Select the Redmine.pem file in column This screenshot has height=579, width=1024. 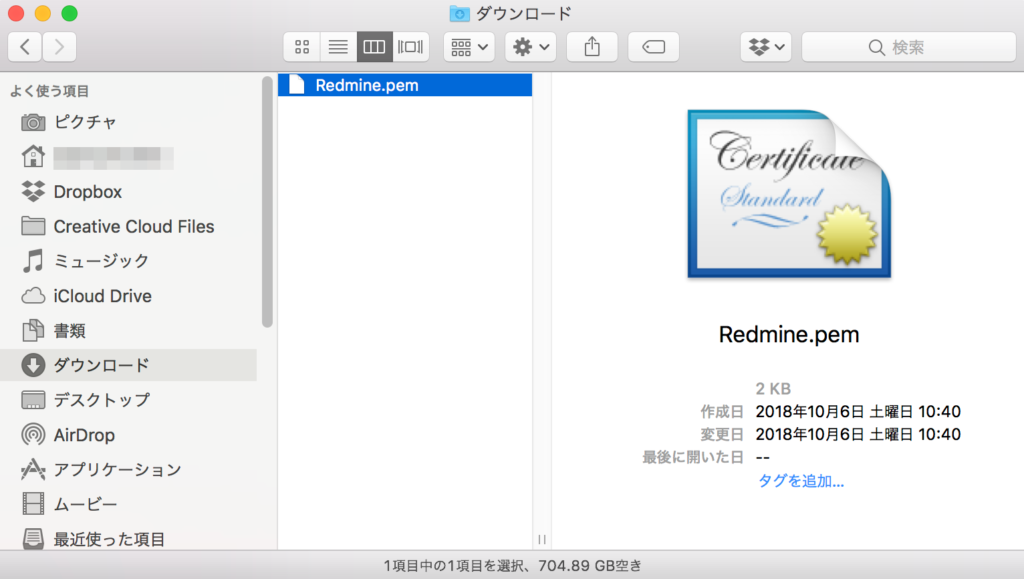tap(366, 85)
